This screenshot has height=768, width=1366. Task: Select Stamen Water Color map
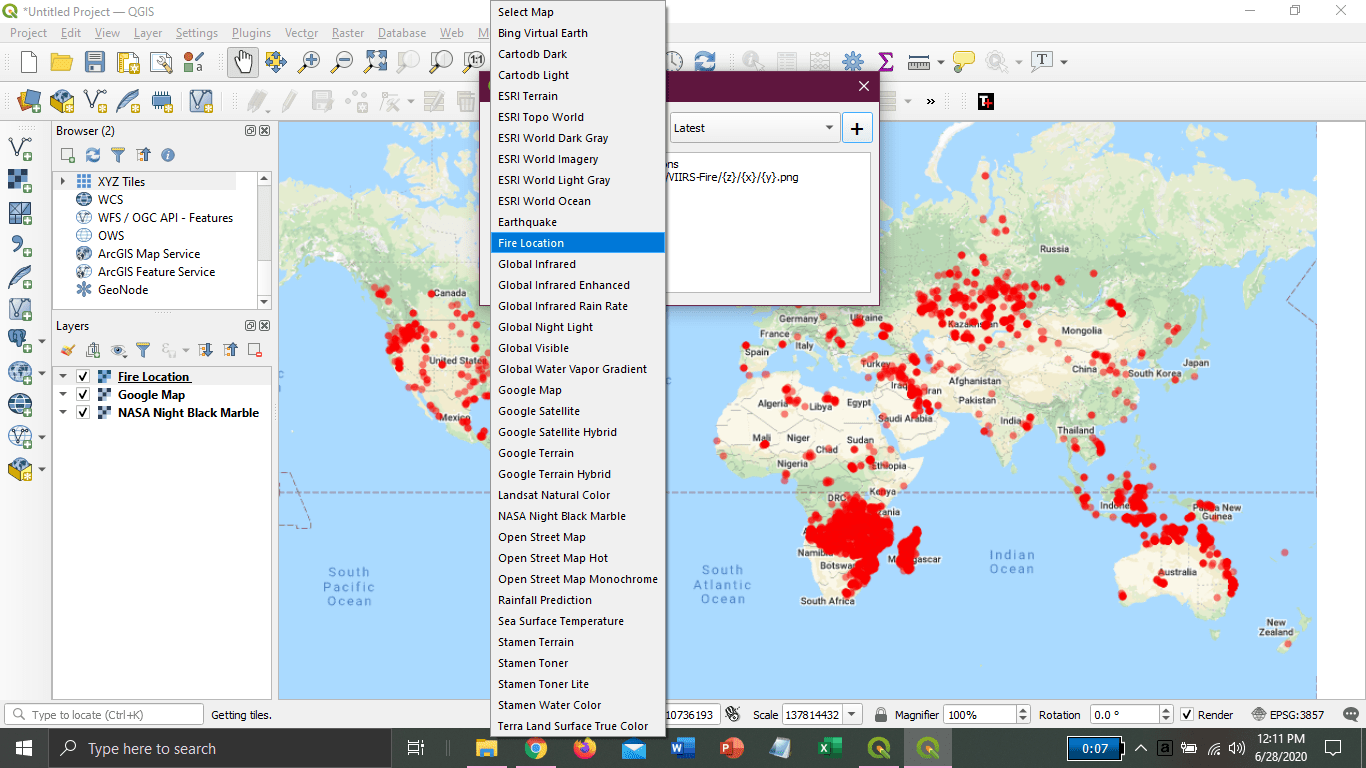(x=578, y=705)
